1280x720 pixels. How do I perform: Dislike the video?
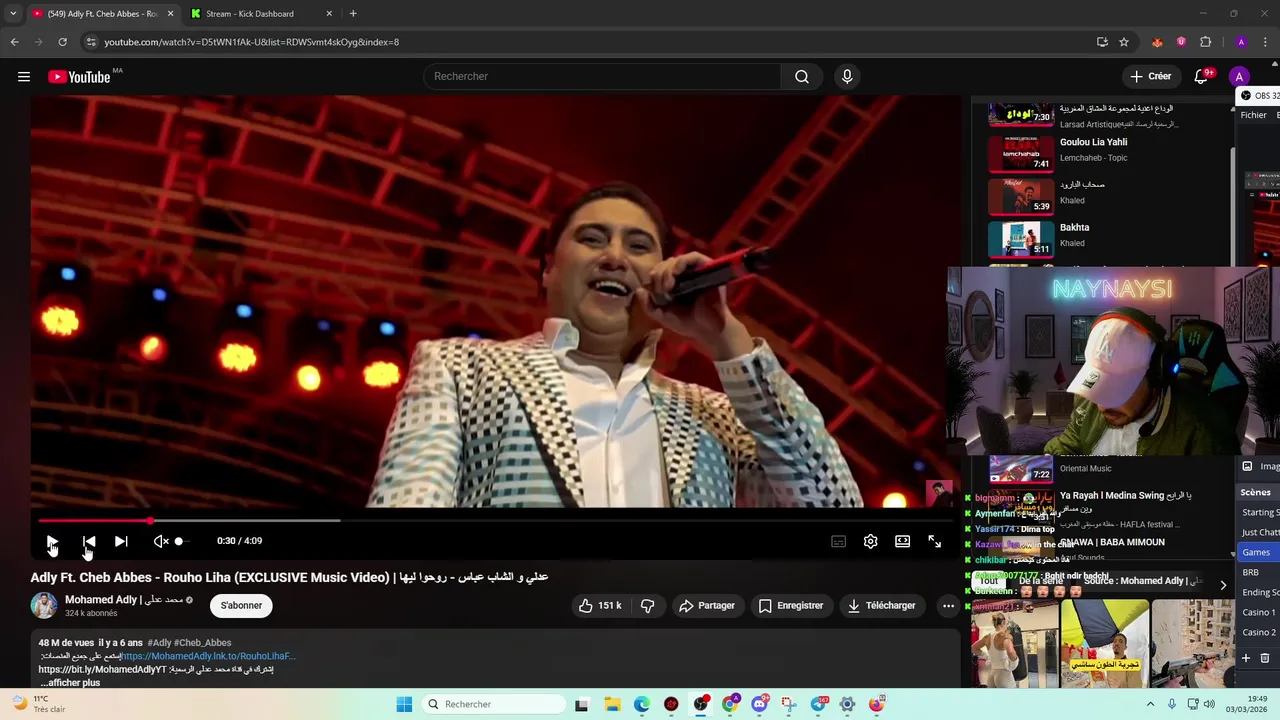click(x=647, y=605)
